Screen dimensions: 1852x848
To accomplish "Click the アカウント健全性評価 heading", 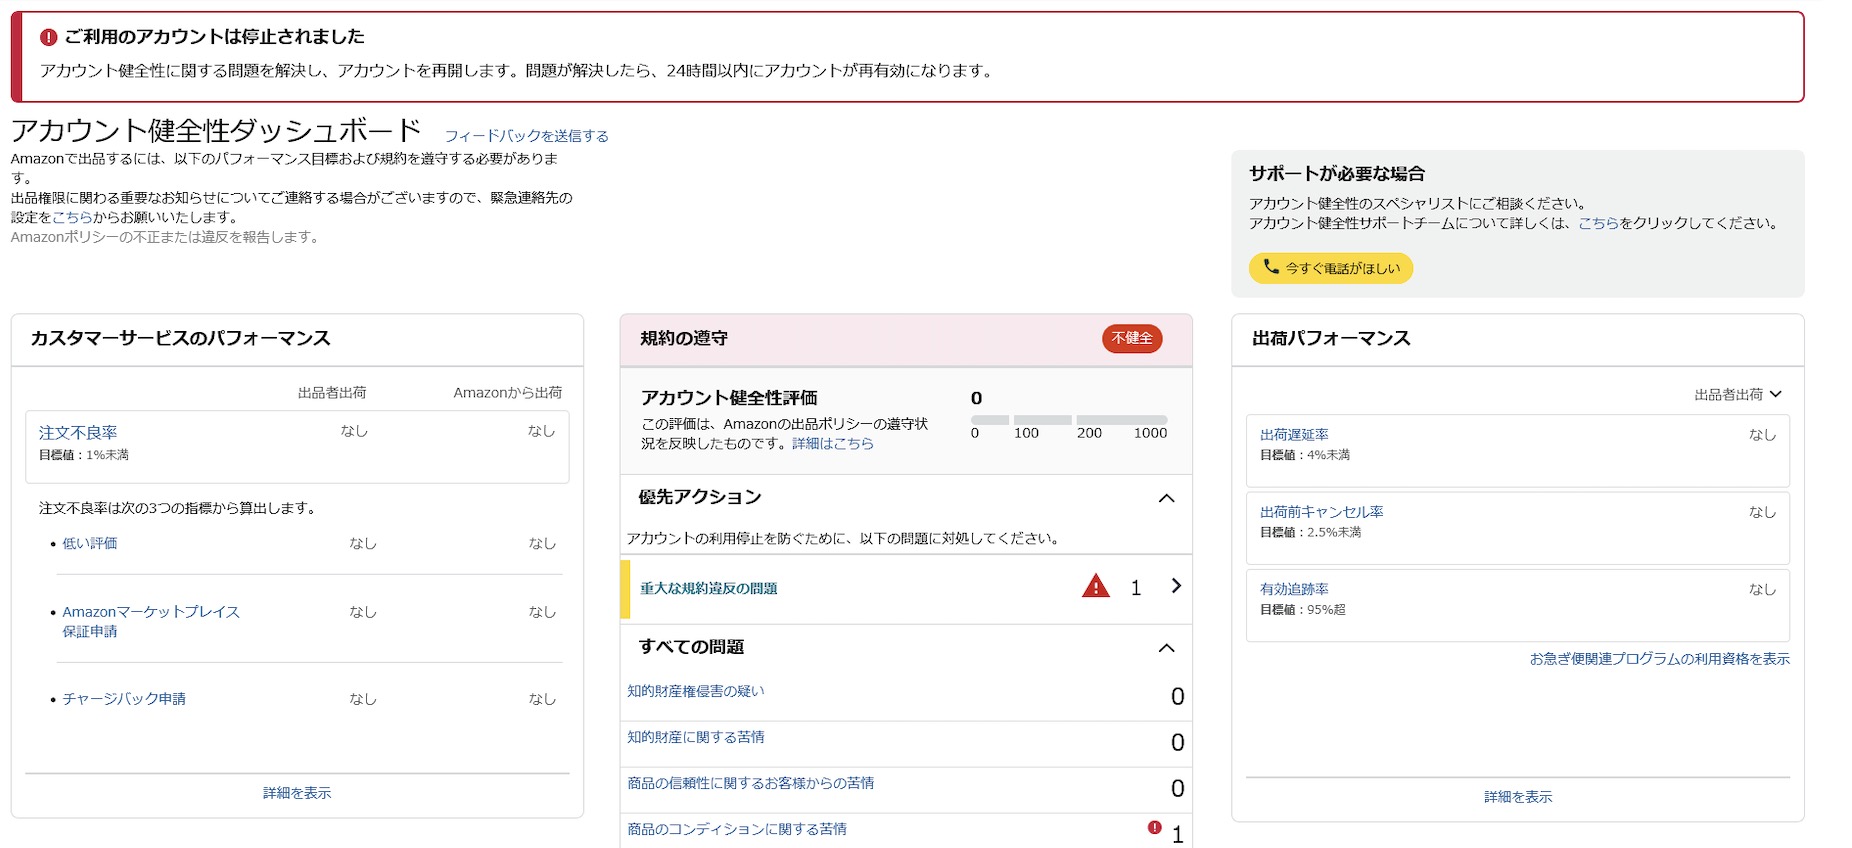I will [x=729, y=398].
